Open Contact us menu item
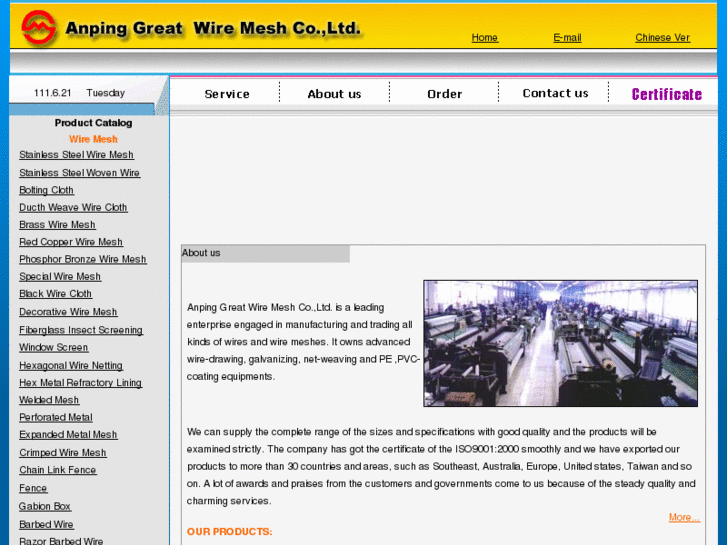 [x=555, y=93]
